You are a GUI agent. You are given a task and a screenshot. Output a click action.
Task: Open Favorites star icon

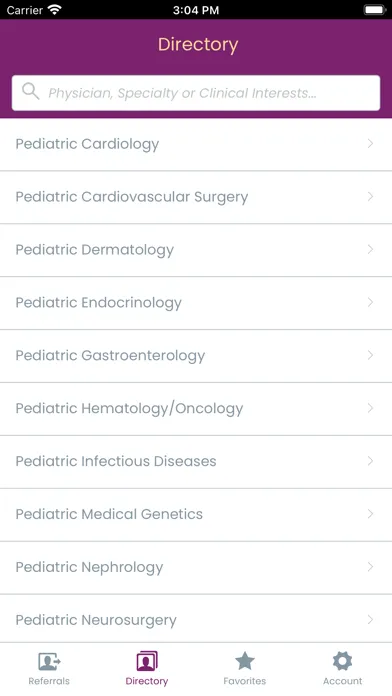[x=245, y=661]
